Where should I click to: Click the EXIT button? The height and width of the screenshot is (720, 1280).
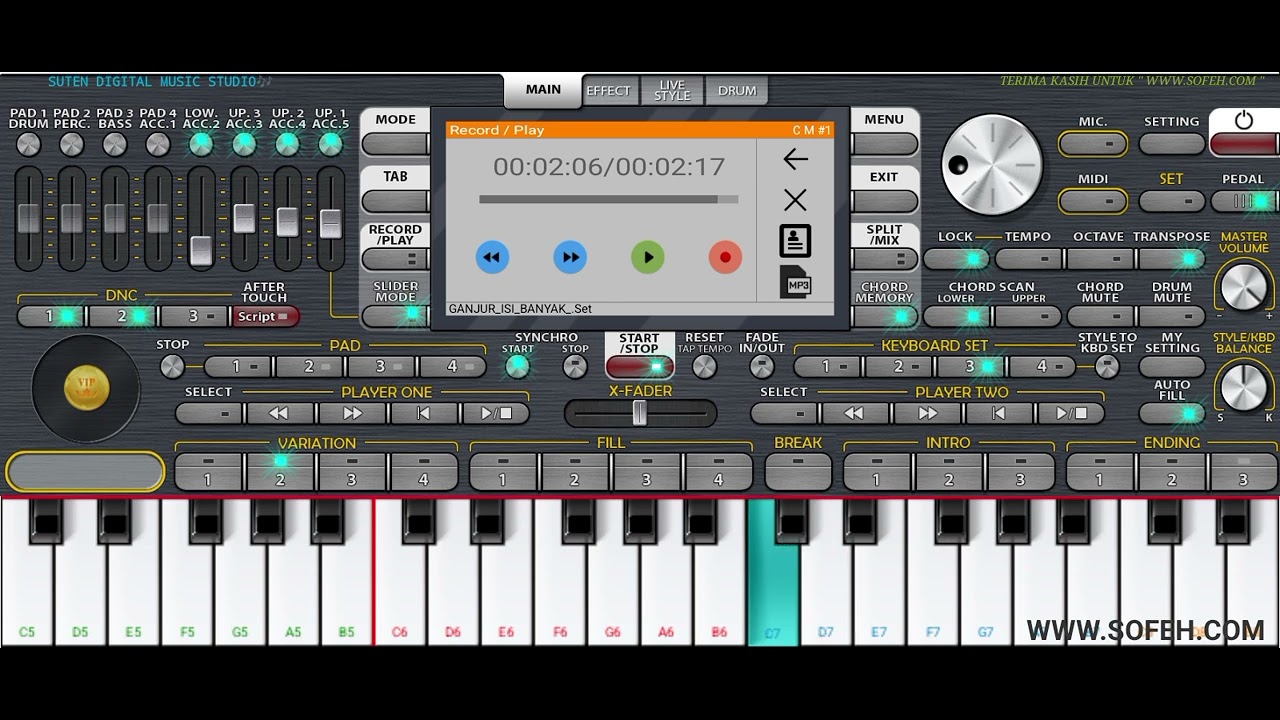pos(884,201)
